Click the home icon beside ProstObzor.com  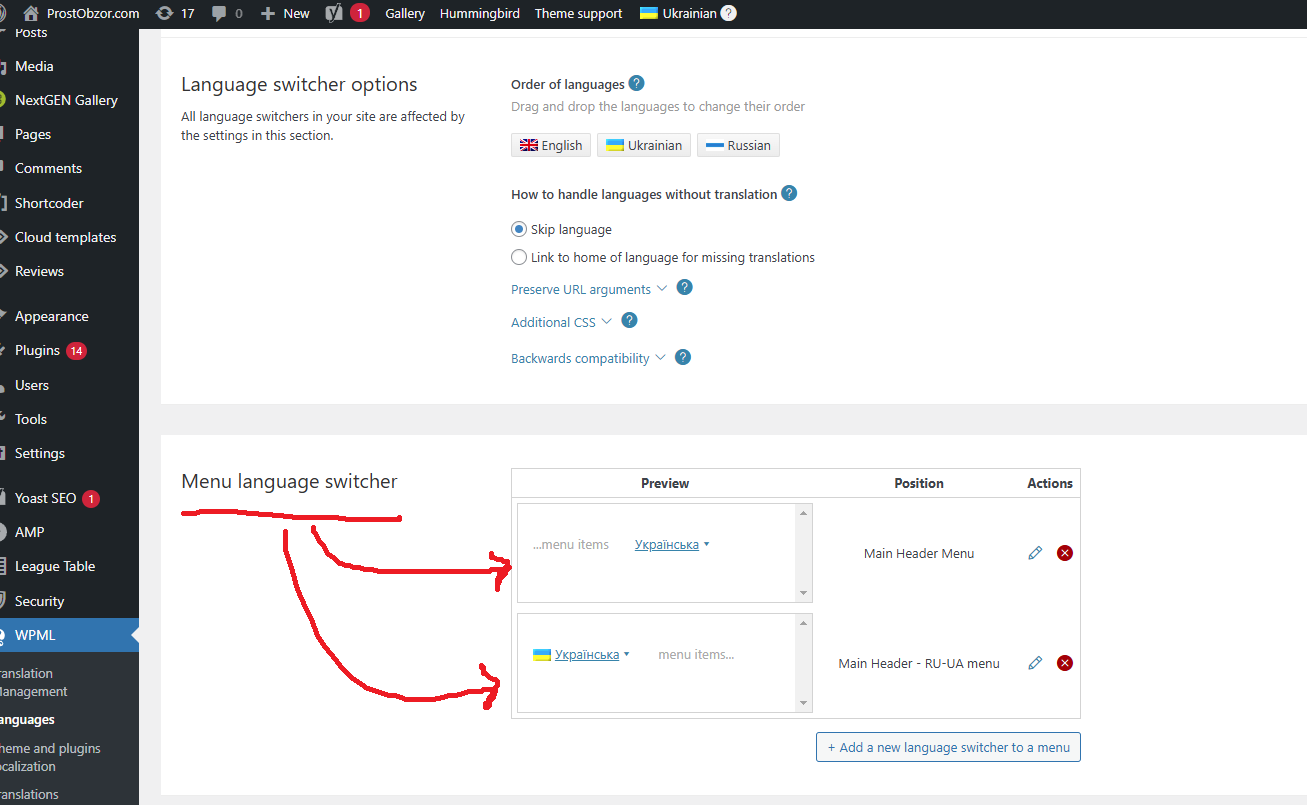pyautogui.click(x=30, y=13)
